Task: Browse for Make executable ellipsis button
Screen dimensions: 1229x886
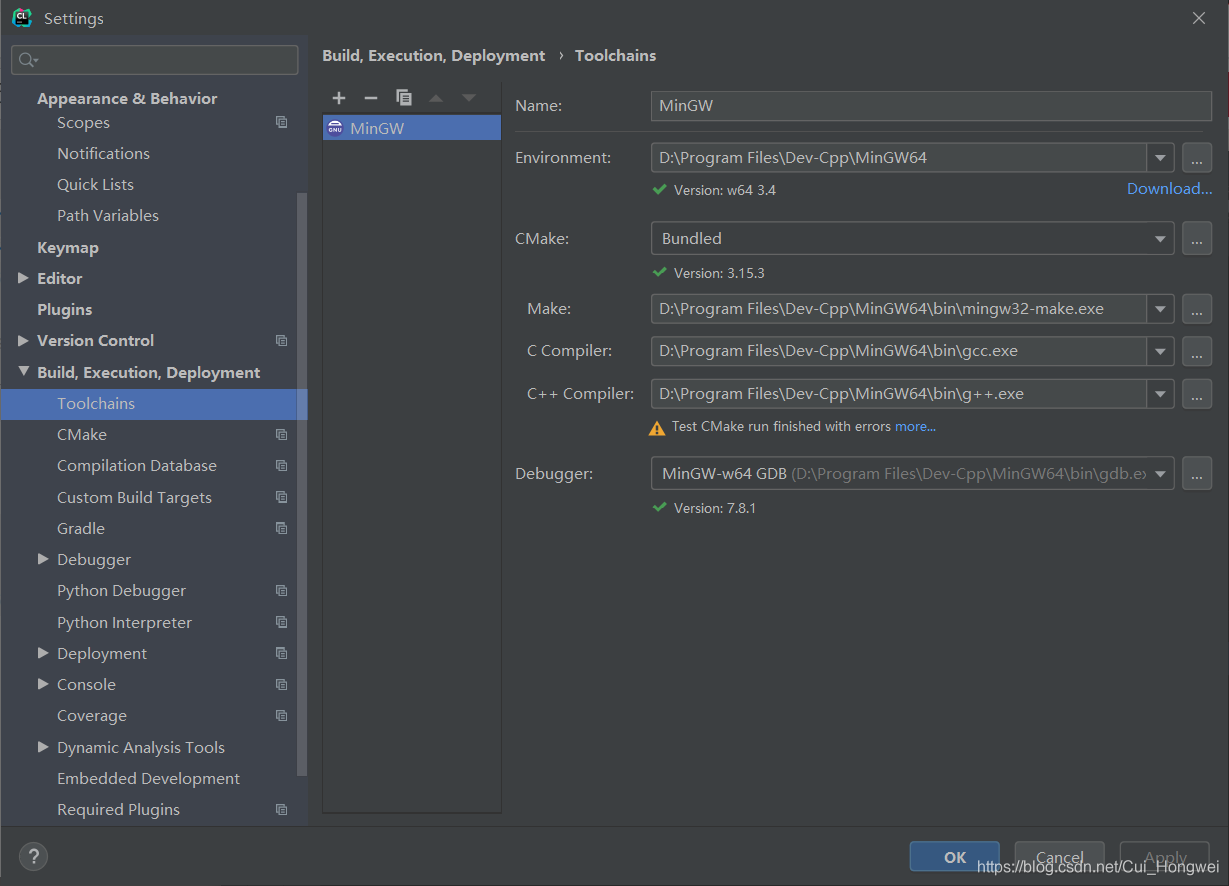Action: [1197, 309]
